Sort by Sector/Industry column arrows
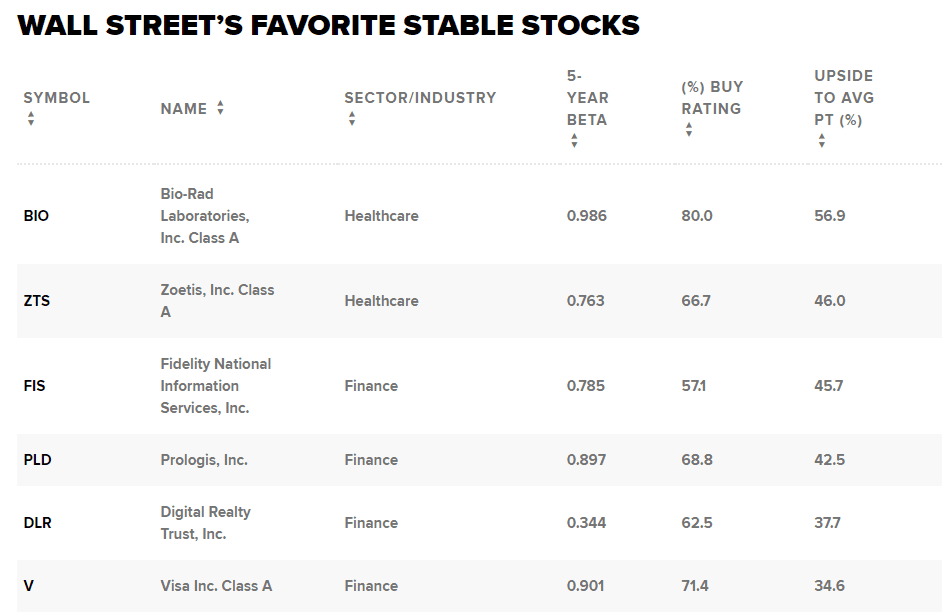 click(352, 119)
